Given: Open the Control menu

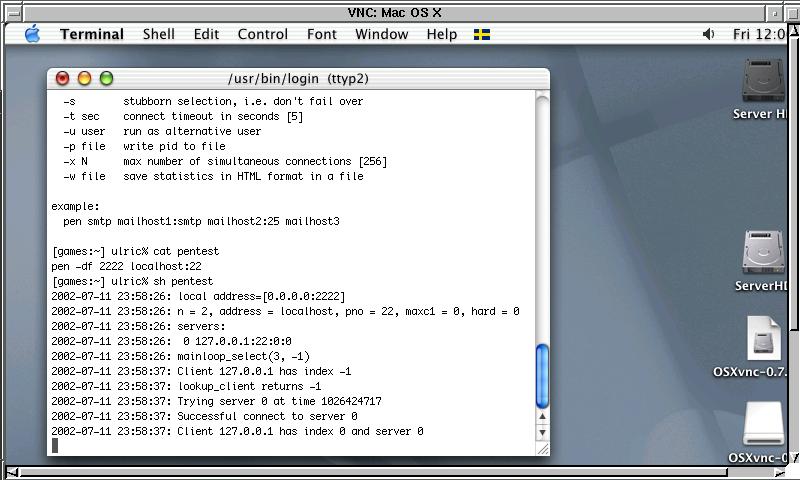Looking at the screenshot, I should tap(263, 34).
